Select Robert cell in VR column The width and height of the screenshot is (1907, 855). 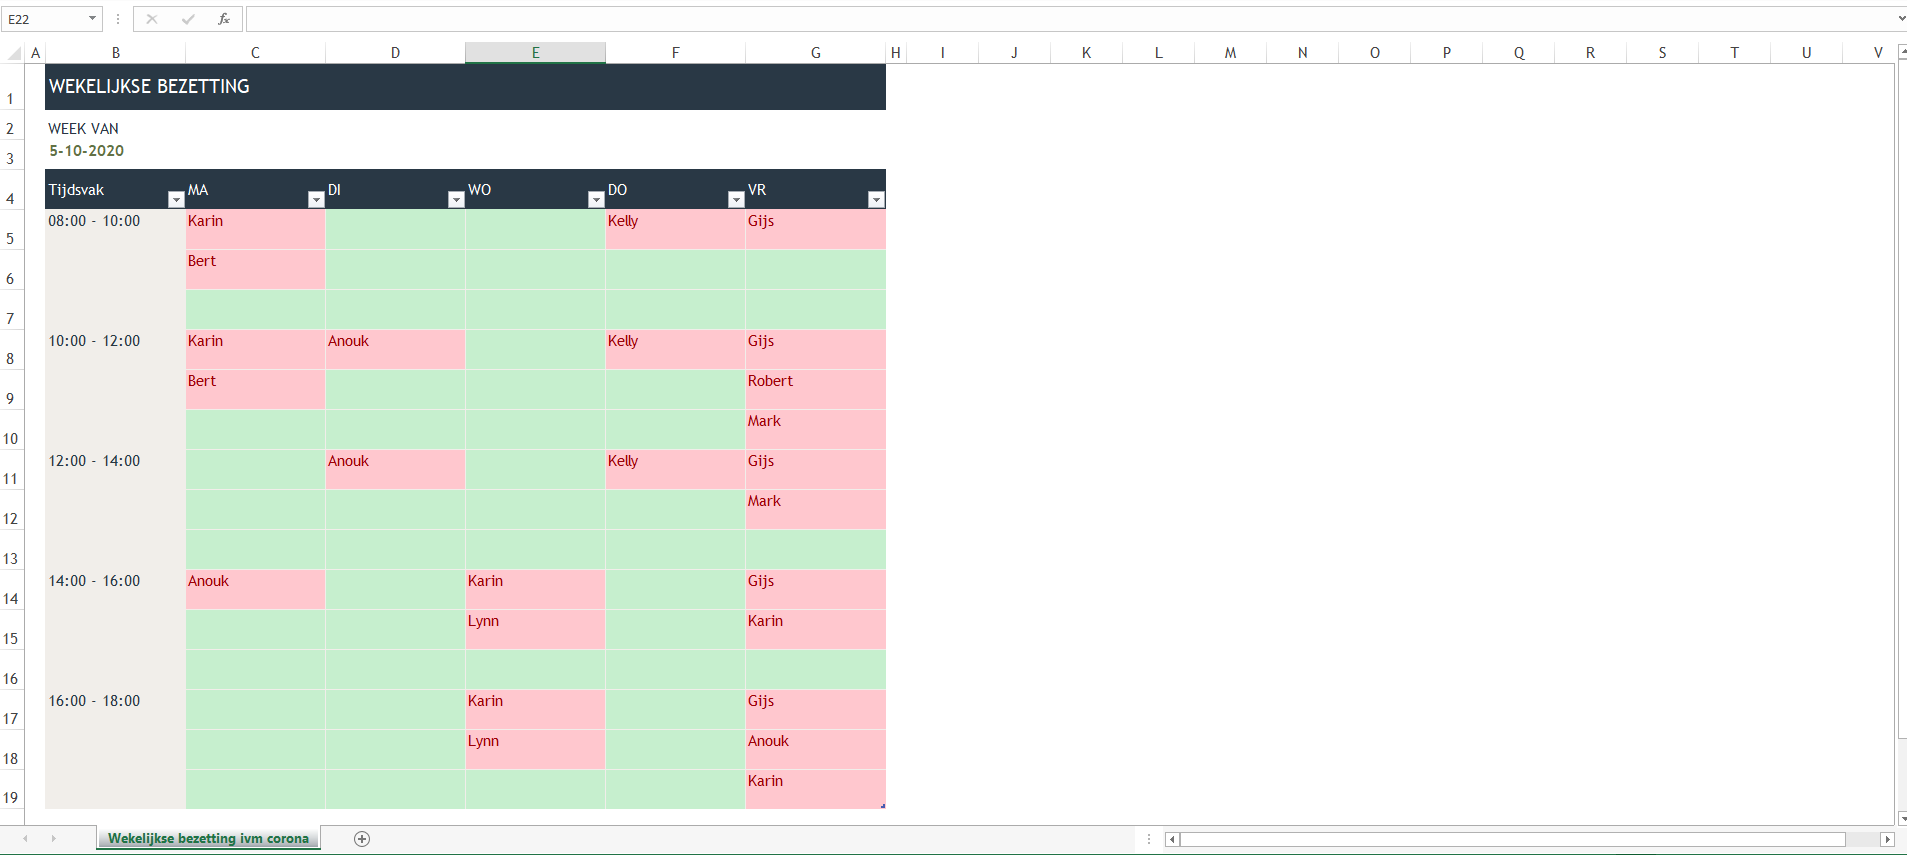pyautogui.click(x=816, y=389)
